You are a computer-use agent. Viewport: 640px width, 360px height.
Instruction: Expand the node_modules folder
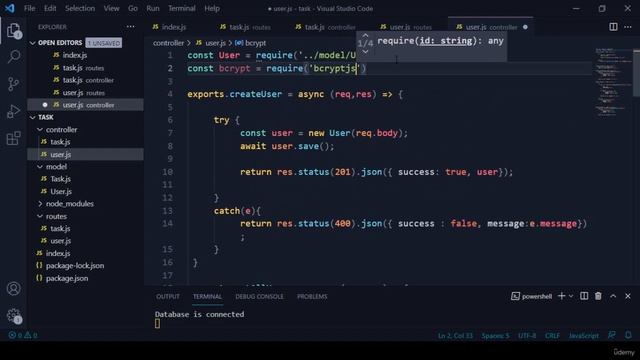(x=40, y=204)
